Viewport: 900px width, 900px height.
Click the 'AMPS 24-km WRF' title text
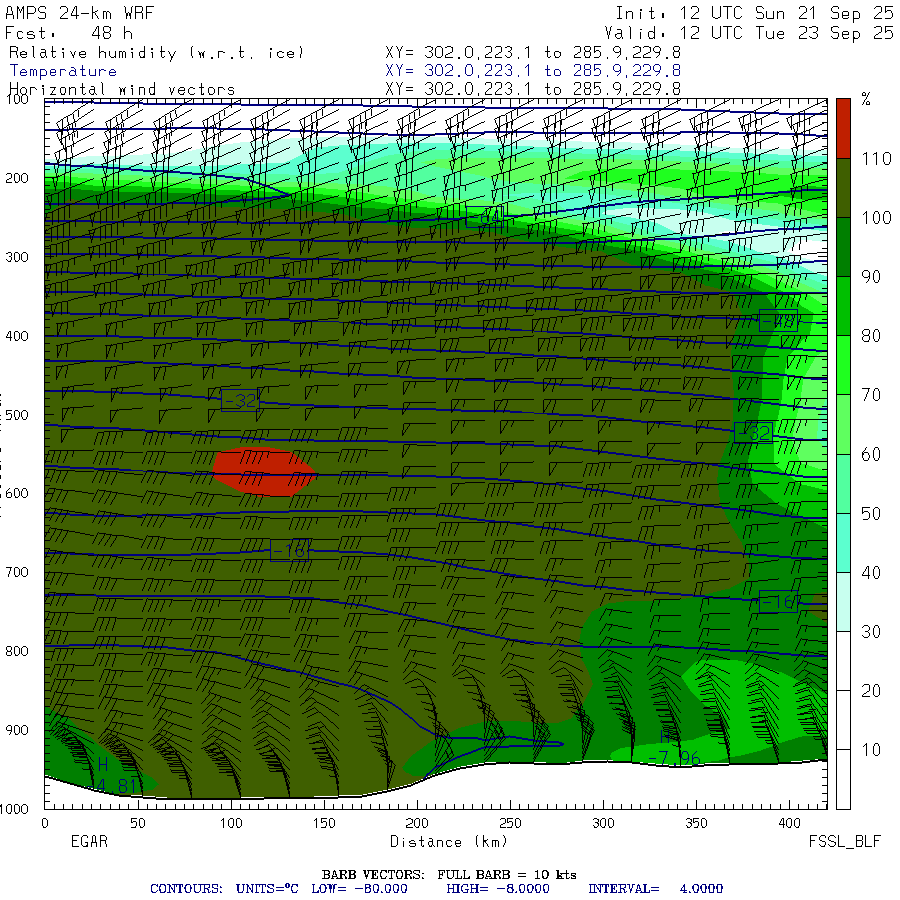pos(80,13)
